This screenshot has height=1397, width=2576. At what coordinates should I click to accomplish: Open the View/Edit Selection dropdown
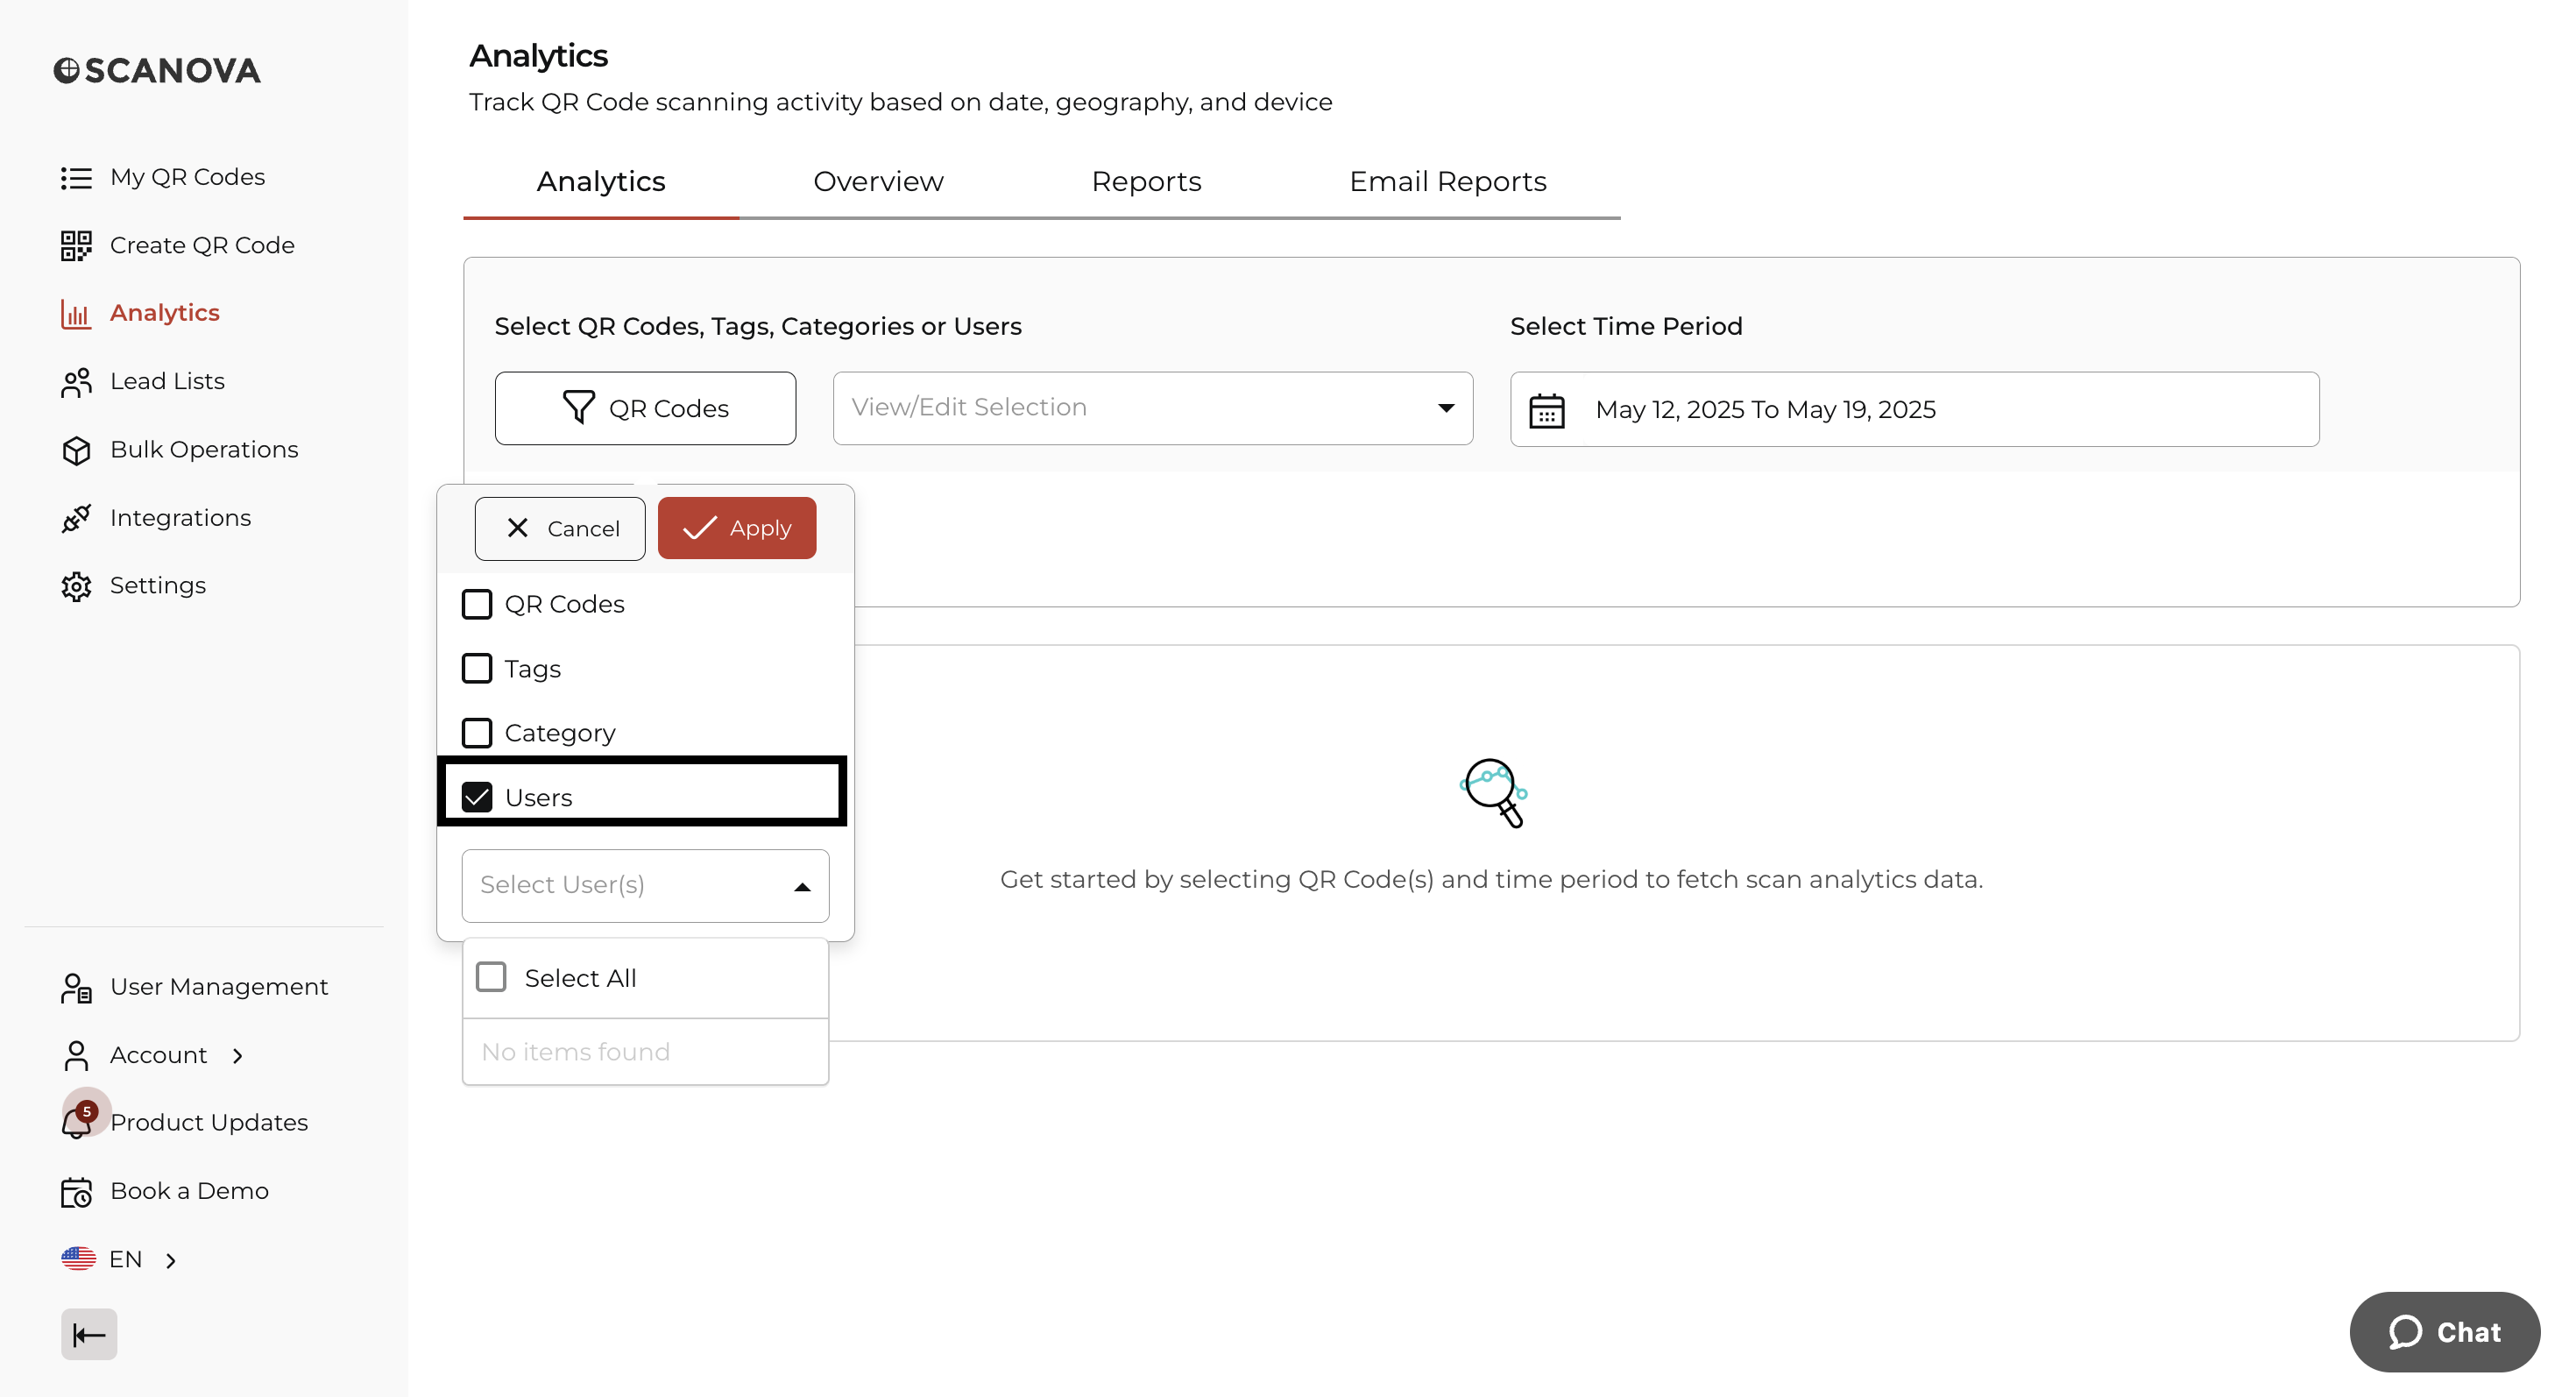[x=1152, y=408]
